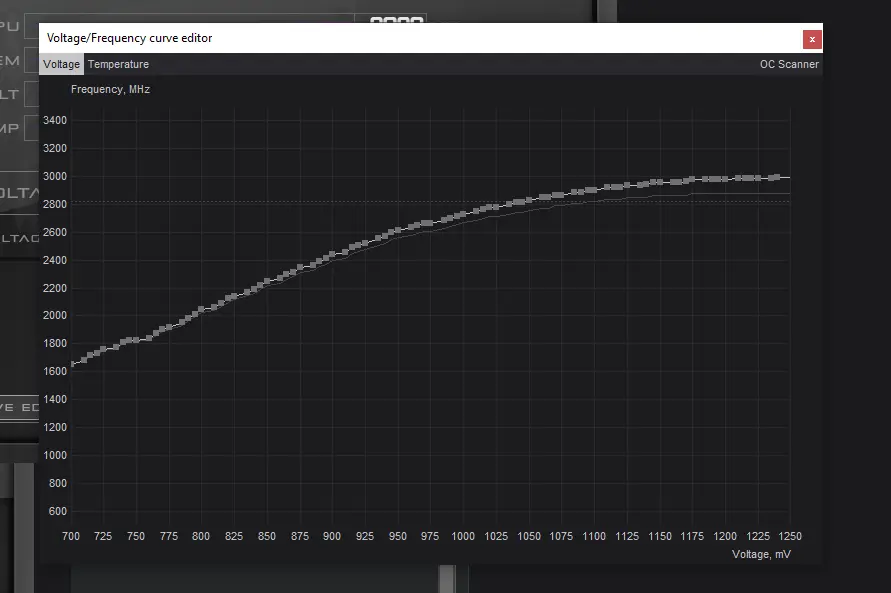Select the curve point at 1100 mV
Screen dimensions: 891x593
click(x=594, y=190)
